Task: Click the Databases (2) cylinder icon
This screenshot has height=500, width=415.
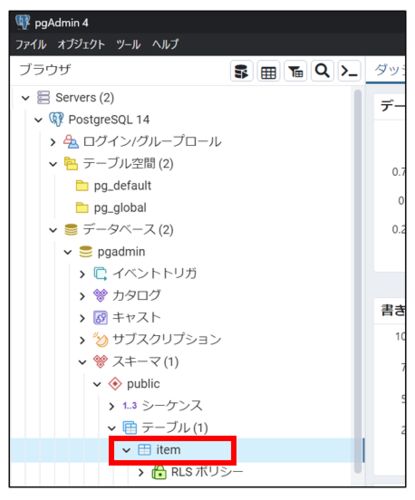Action: 71,230
